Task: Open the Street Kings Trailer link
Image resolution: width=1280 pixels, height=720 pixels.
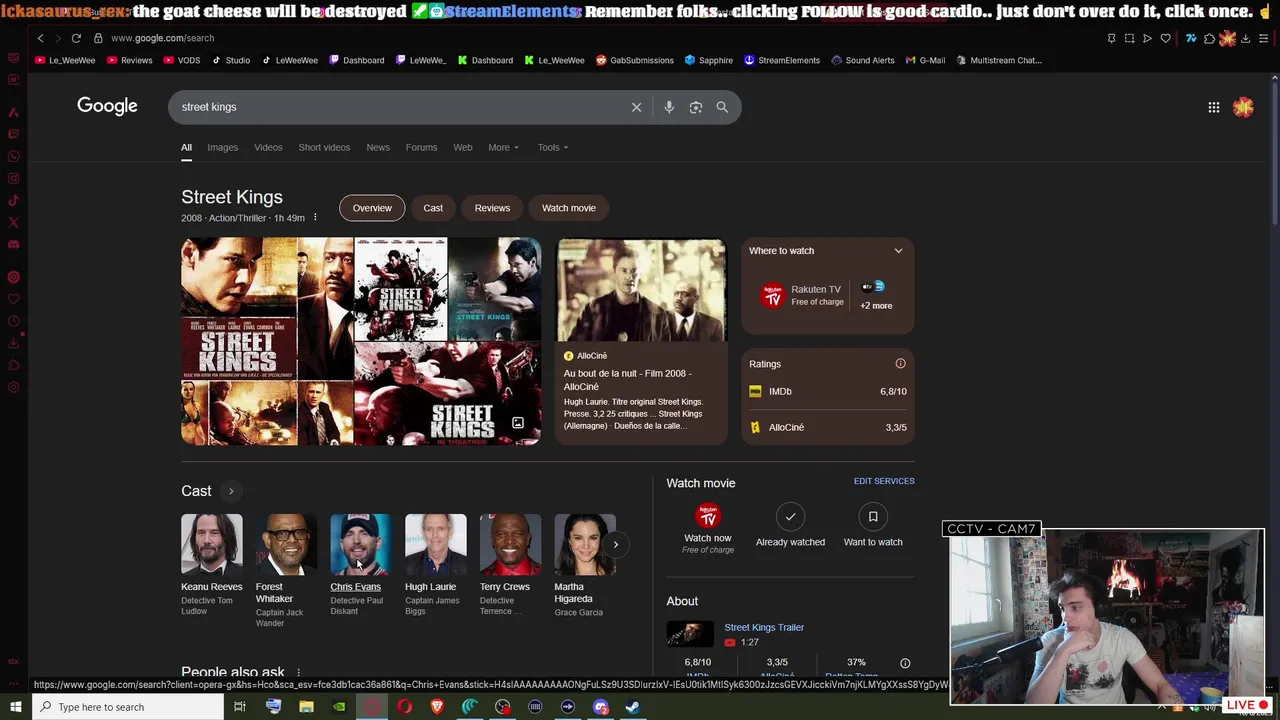Action: coord(764,627)
